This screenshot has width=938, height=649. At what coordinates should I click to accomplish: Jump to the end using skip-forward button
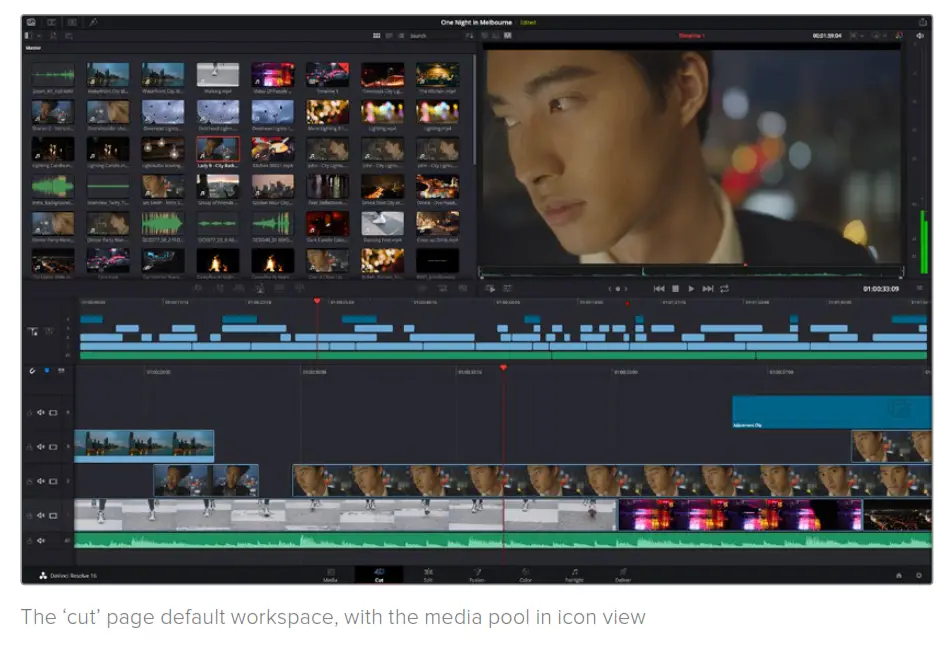[708, 289]
